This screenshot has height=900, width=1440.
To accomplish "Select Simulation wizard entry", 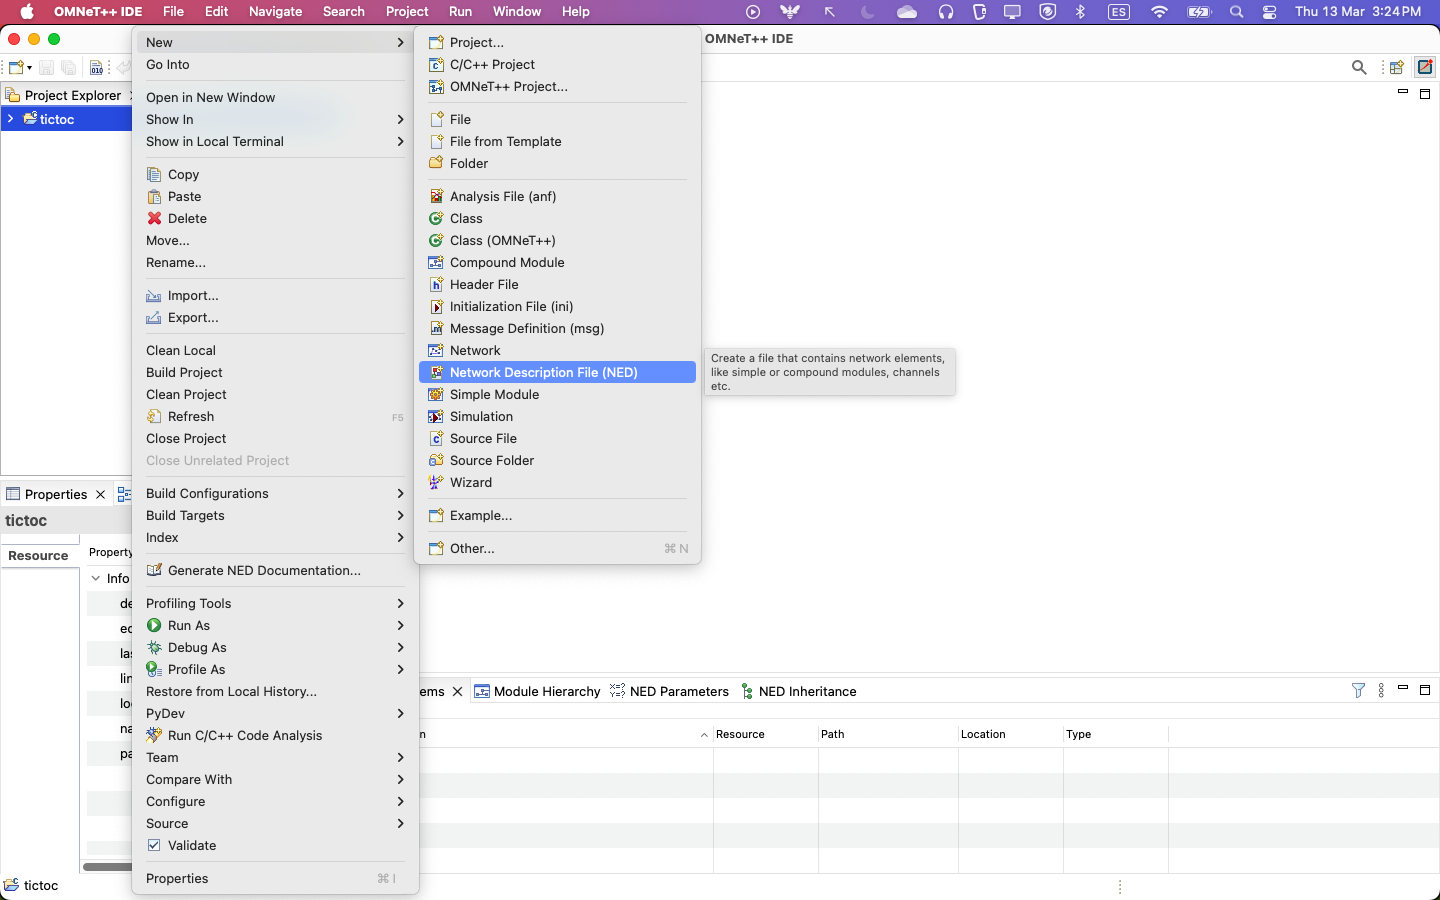I will tap(557, 416).
